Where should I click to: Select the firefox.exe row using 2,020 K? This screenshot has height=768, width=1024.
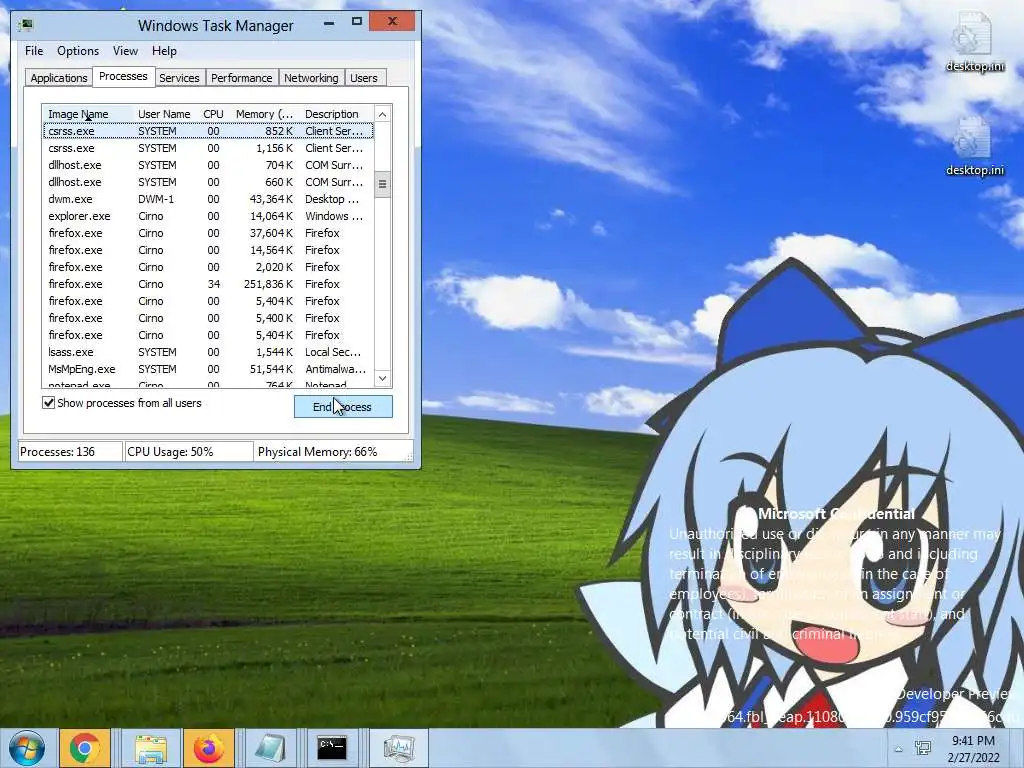click(x=208, y=266)
